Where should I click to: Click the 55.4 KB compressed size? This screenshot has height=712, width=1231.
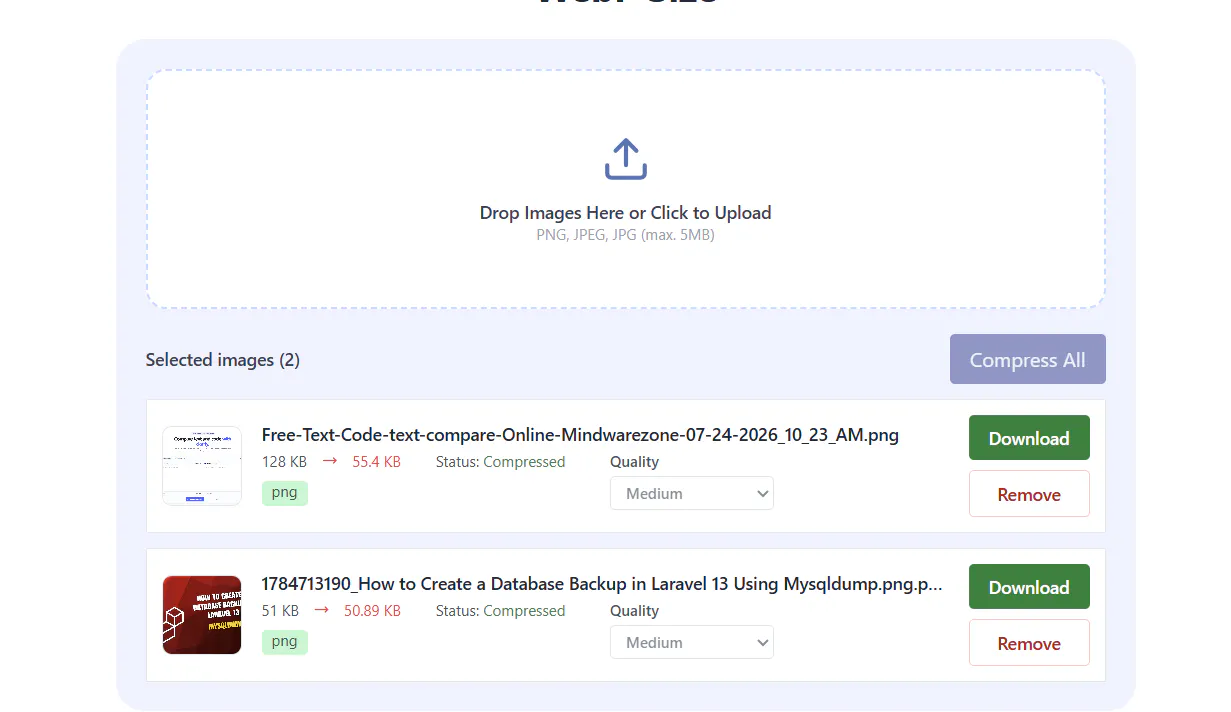point(376,462)
